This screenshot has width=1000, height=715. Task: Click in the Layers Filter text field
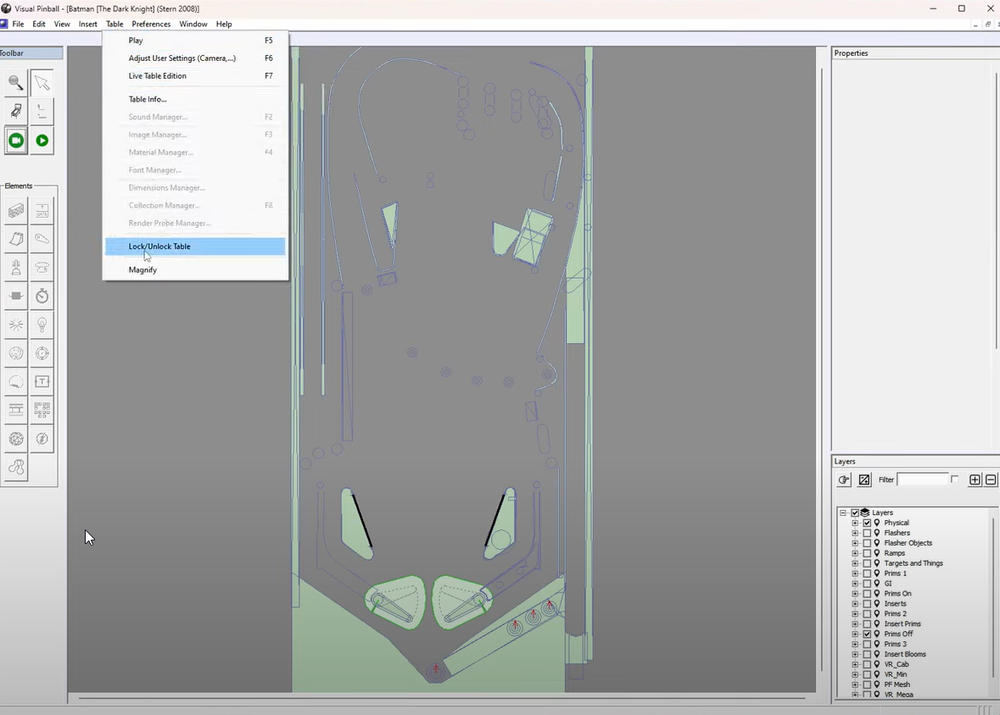[922, 480]
